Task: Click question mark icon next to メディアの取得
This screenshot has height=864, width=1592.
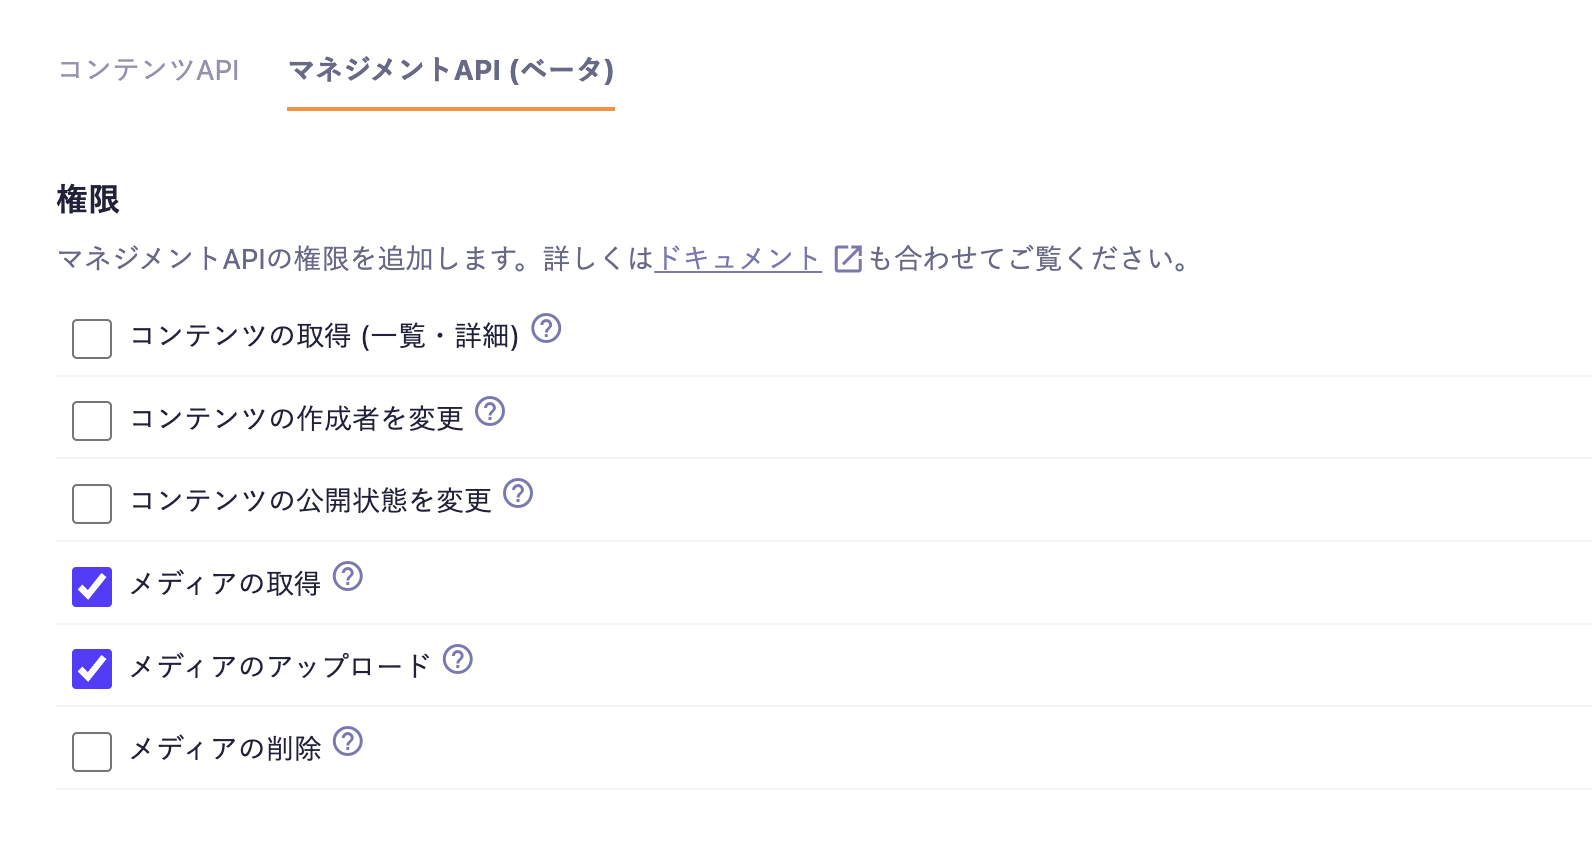Action: [348, 576]
